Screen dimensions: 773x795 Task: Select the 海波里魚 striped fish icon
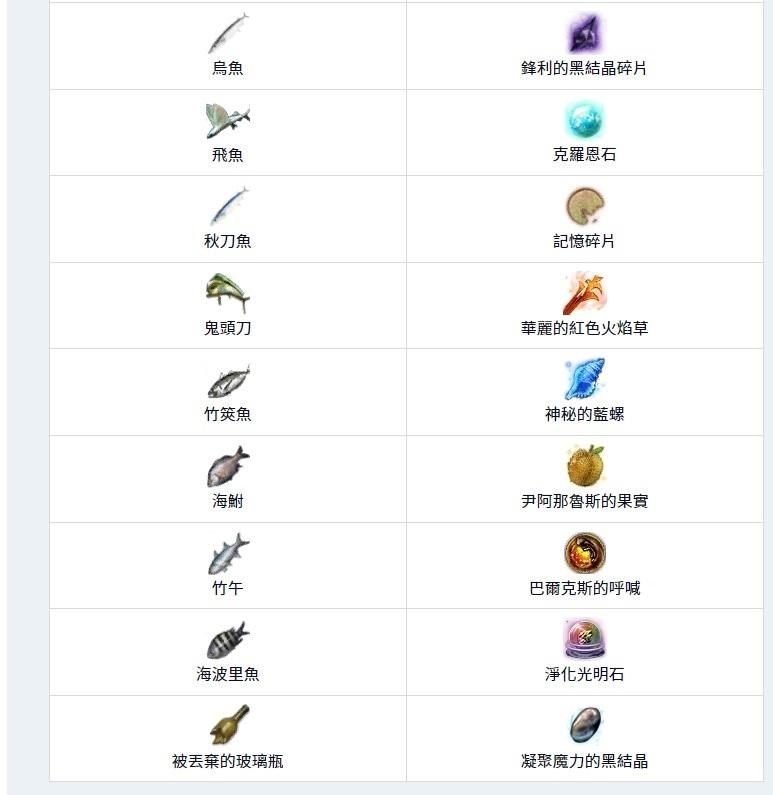[228, 640]
